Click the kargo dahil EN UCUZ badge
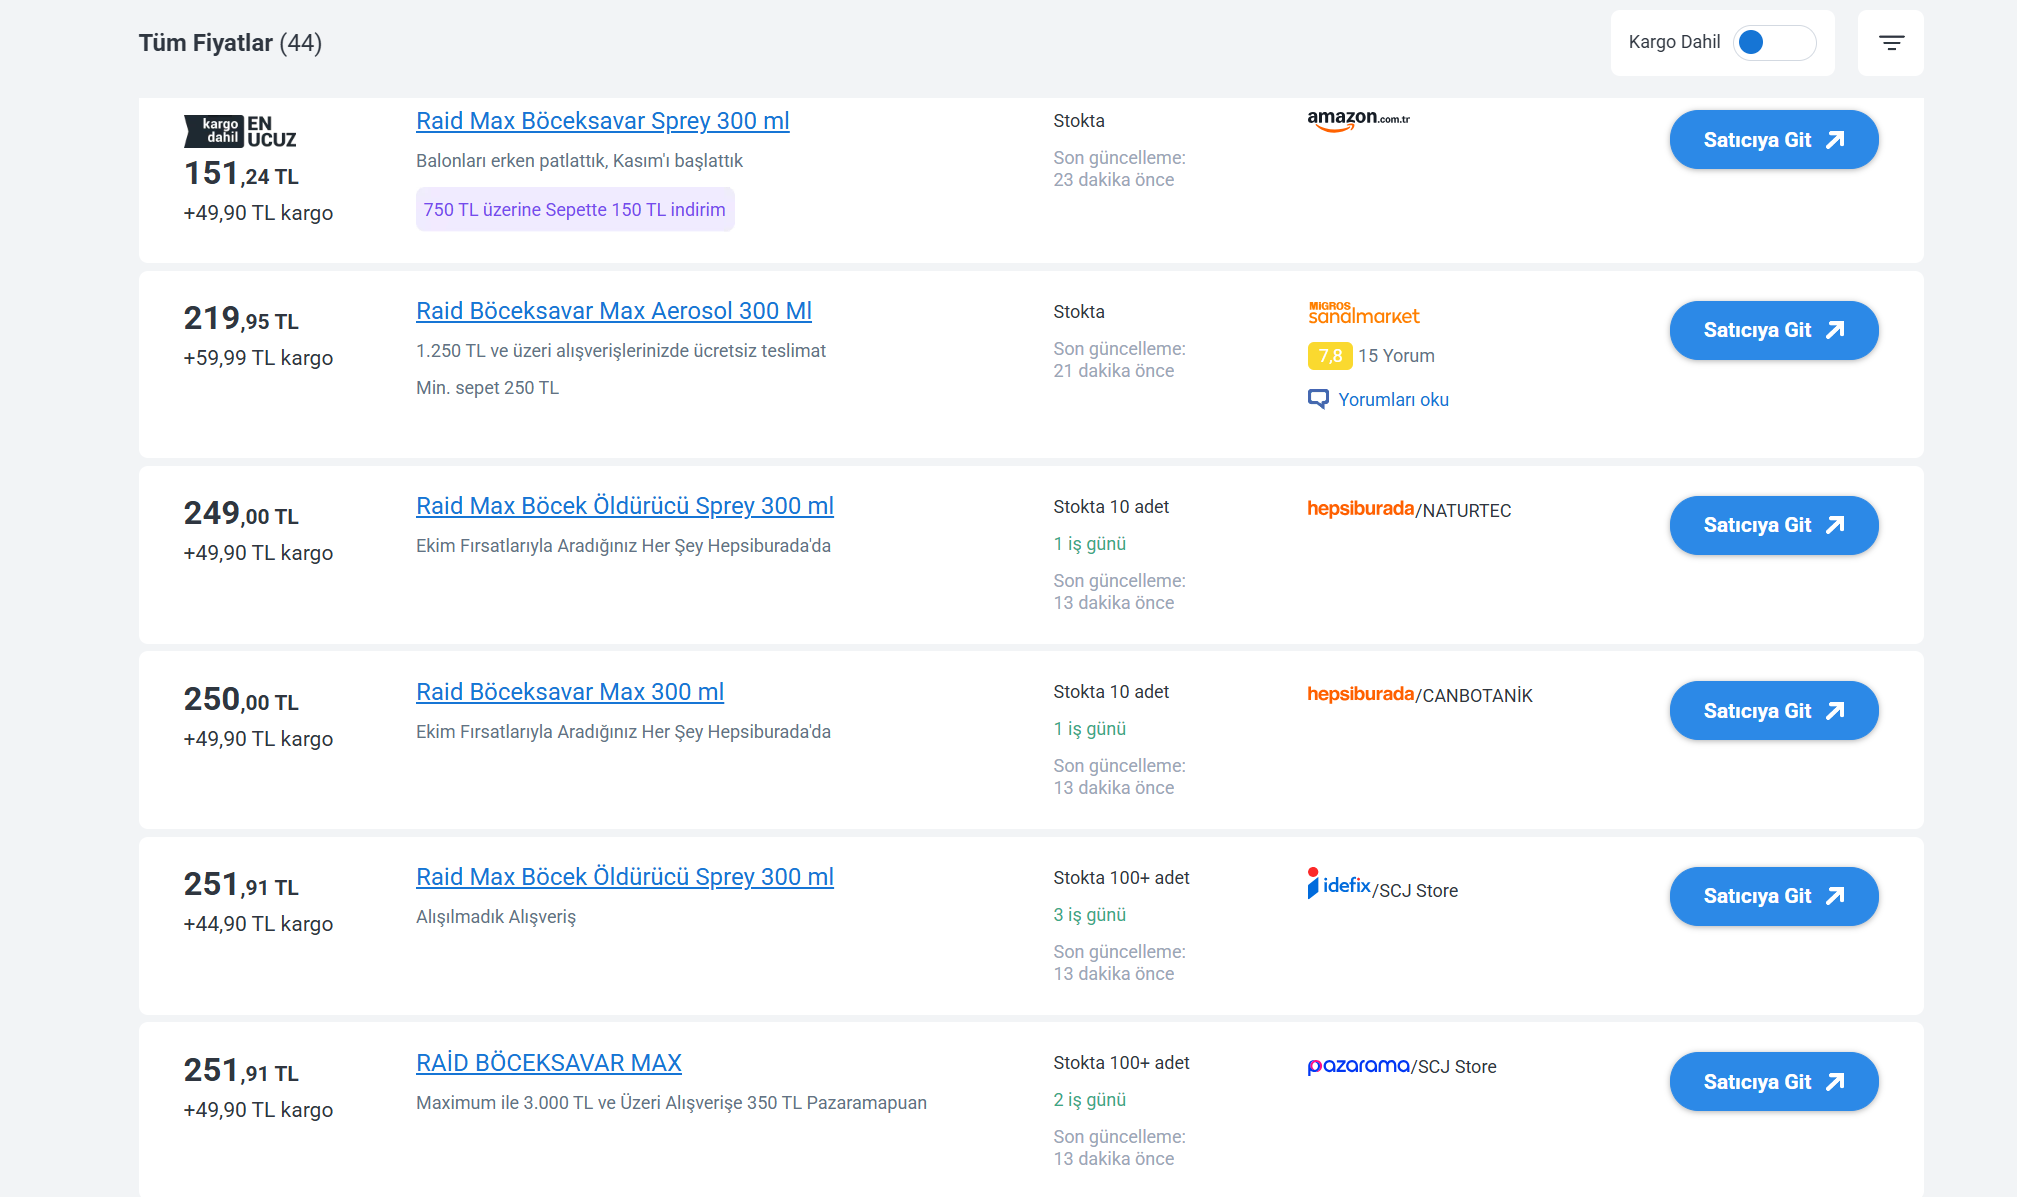This screenshot has width=2017, height=1197. (240, 131)
